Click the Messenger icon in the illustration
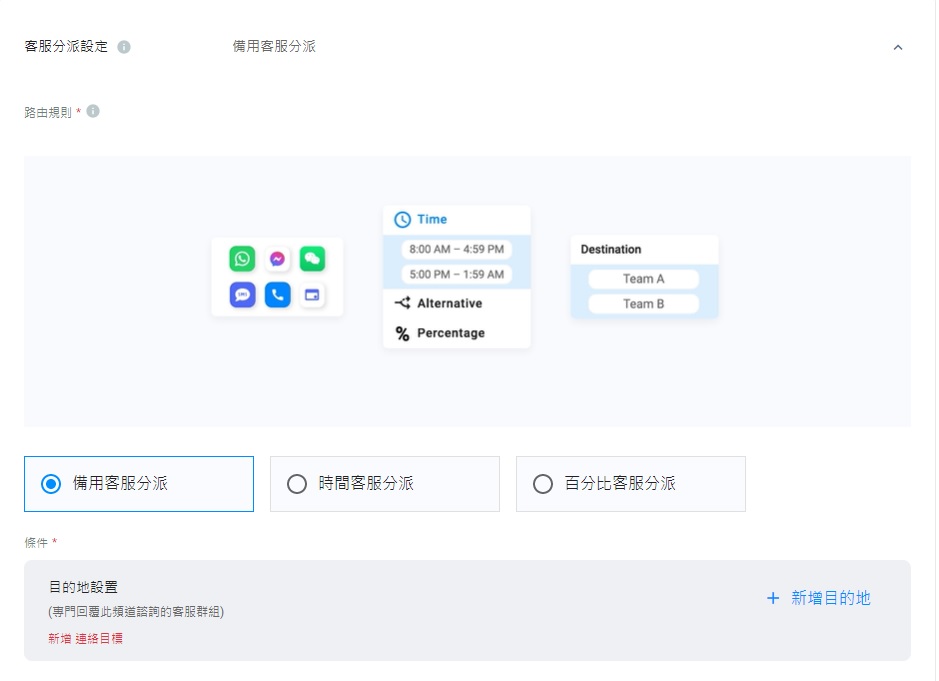The width and height of the screenshot is (939, 681). pos(277,259)
